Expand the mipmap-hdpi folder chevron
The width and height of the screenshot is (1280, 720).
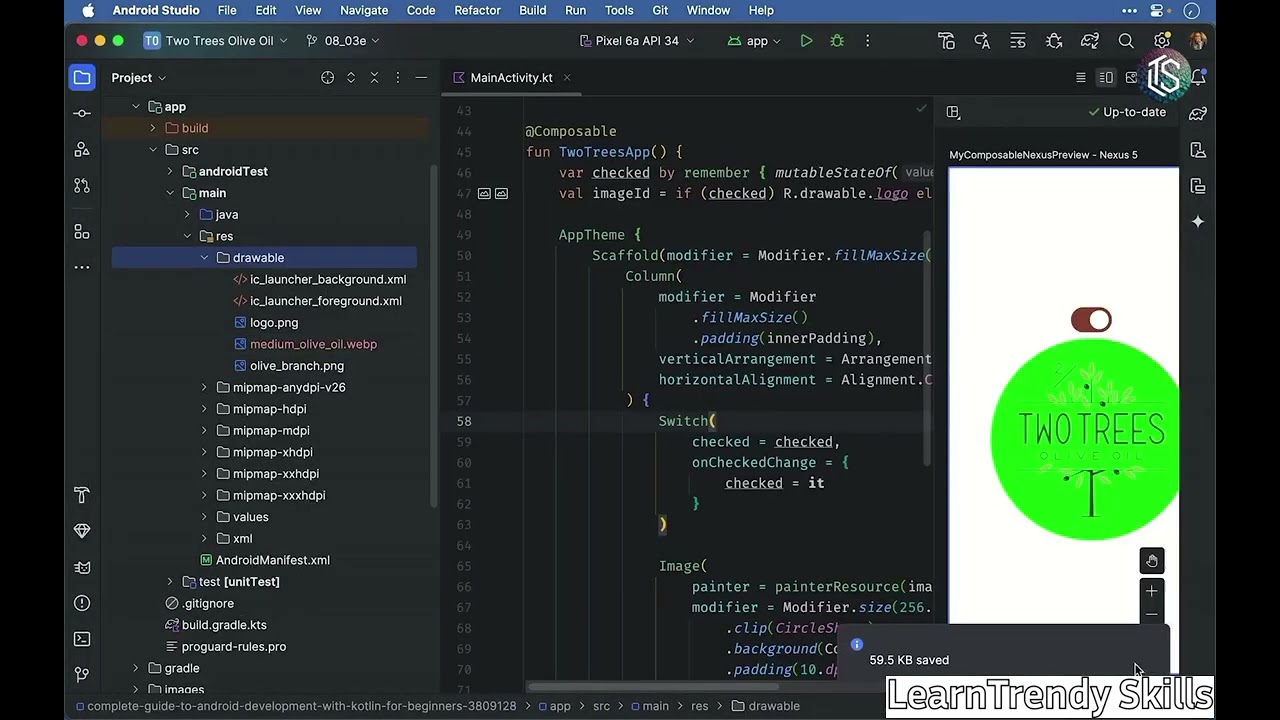coord(204,409)
